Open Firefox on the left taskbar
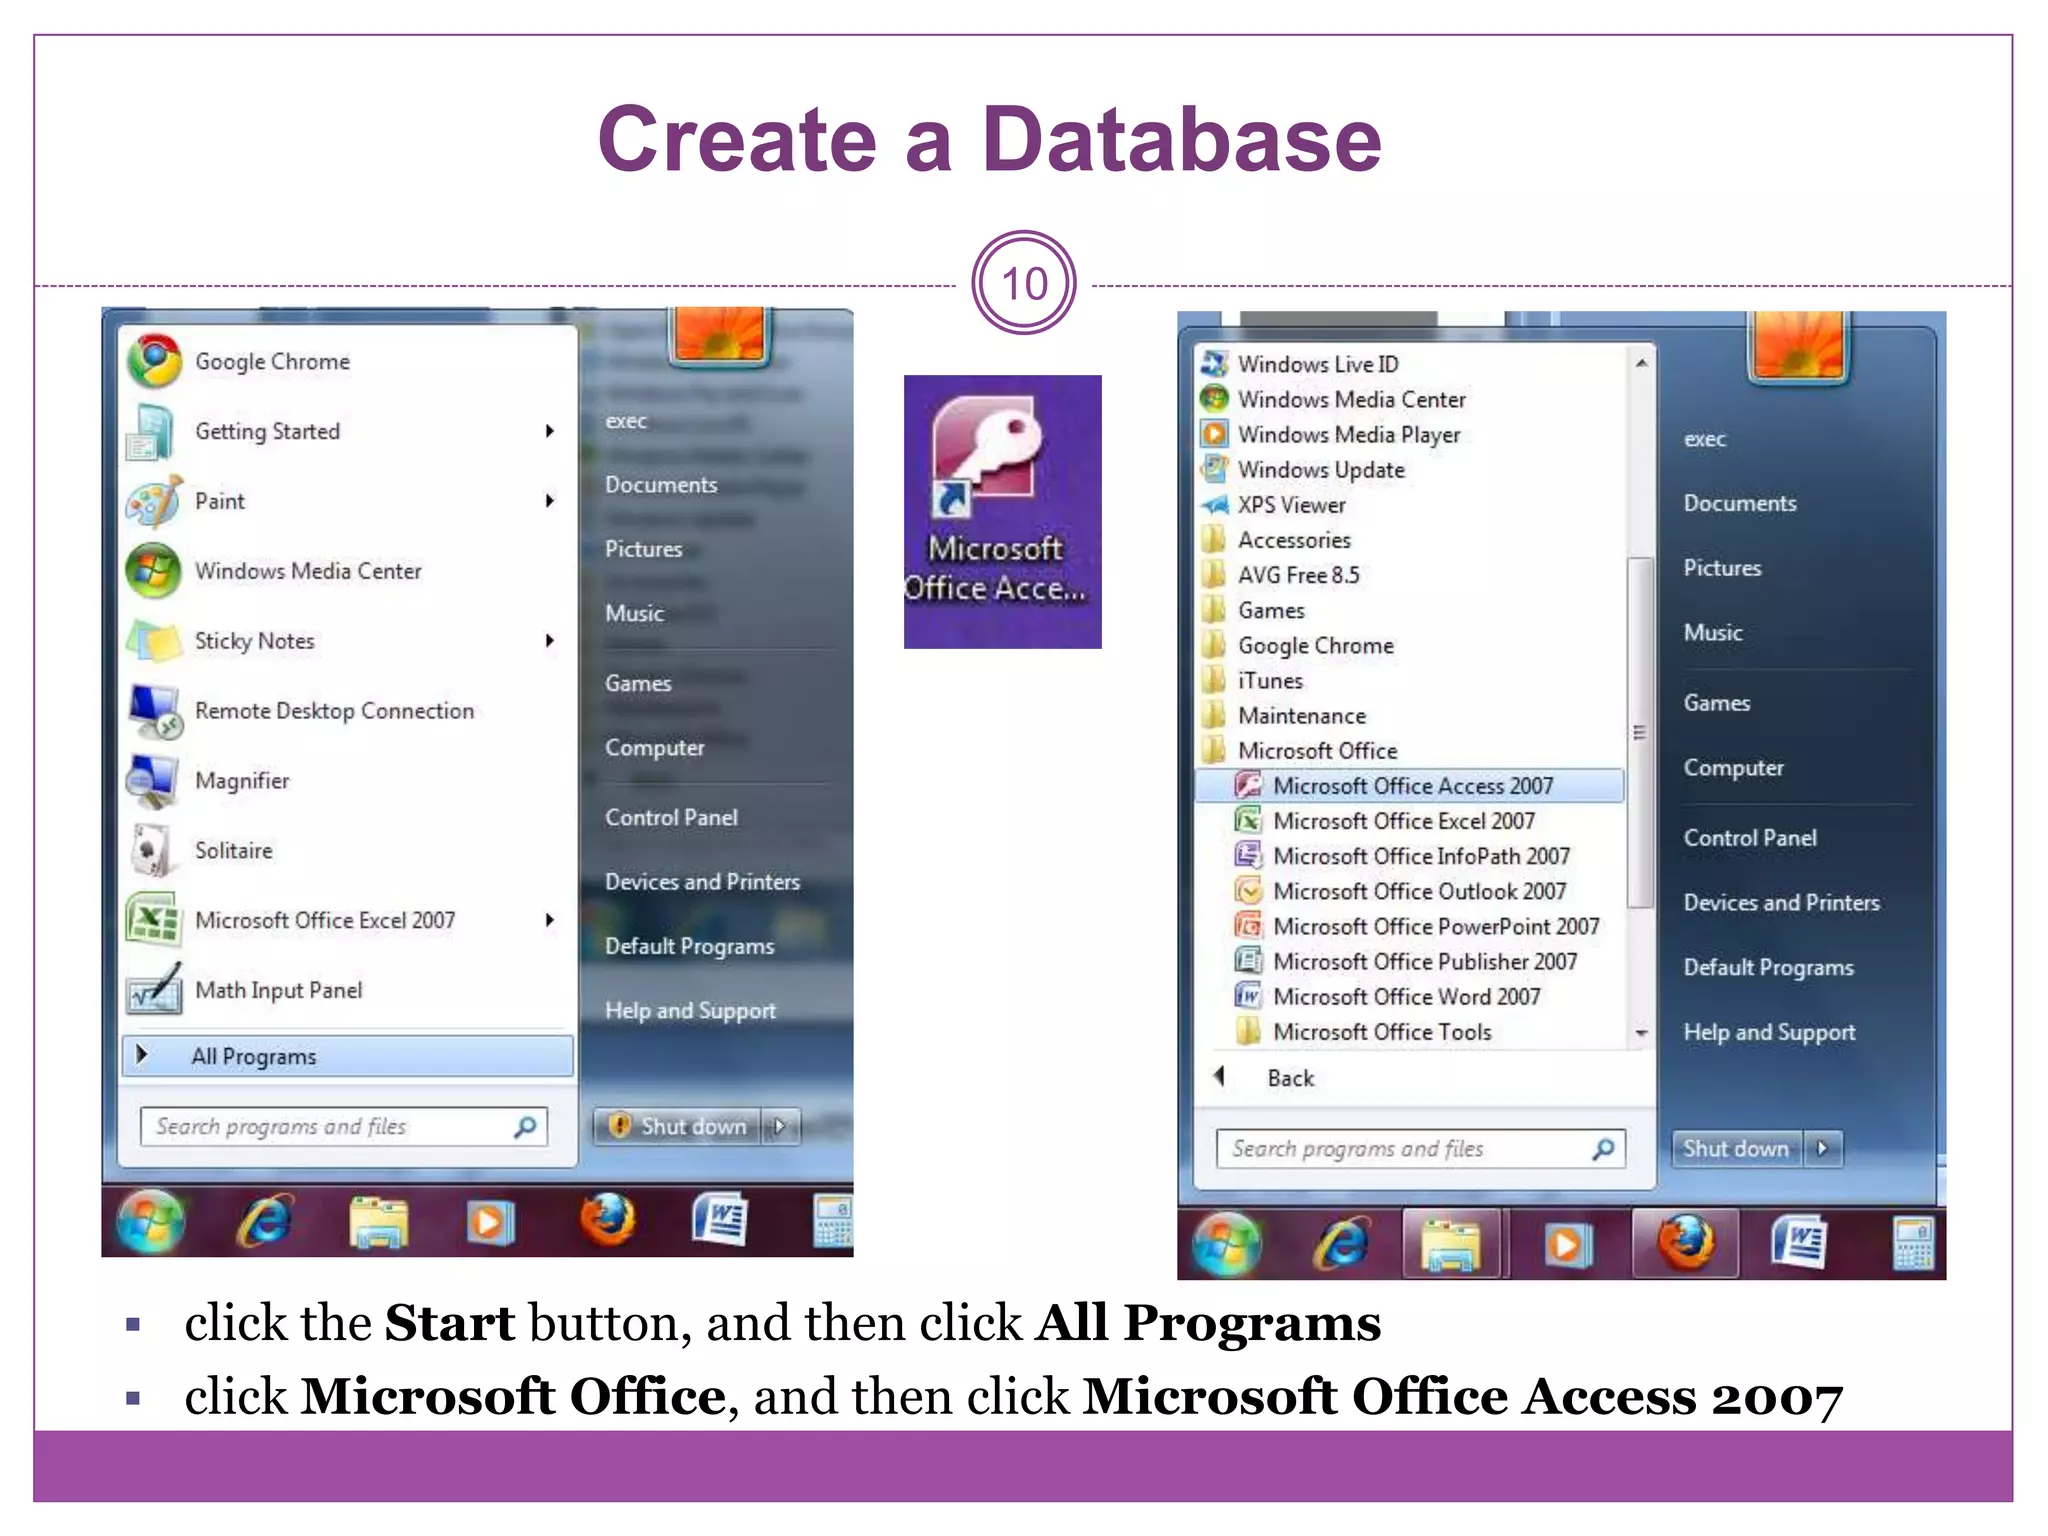The image size is (2048, 1536). pyautogui.click(x=607, y=1219)
